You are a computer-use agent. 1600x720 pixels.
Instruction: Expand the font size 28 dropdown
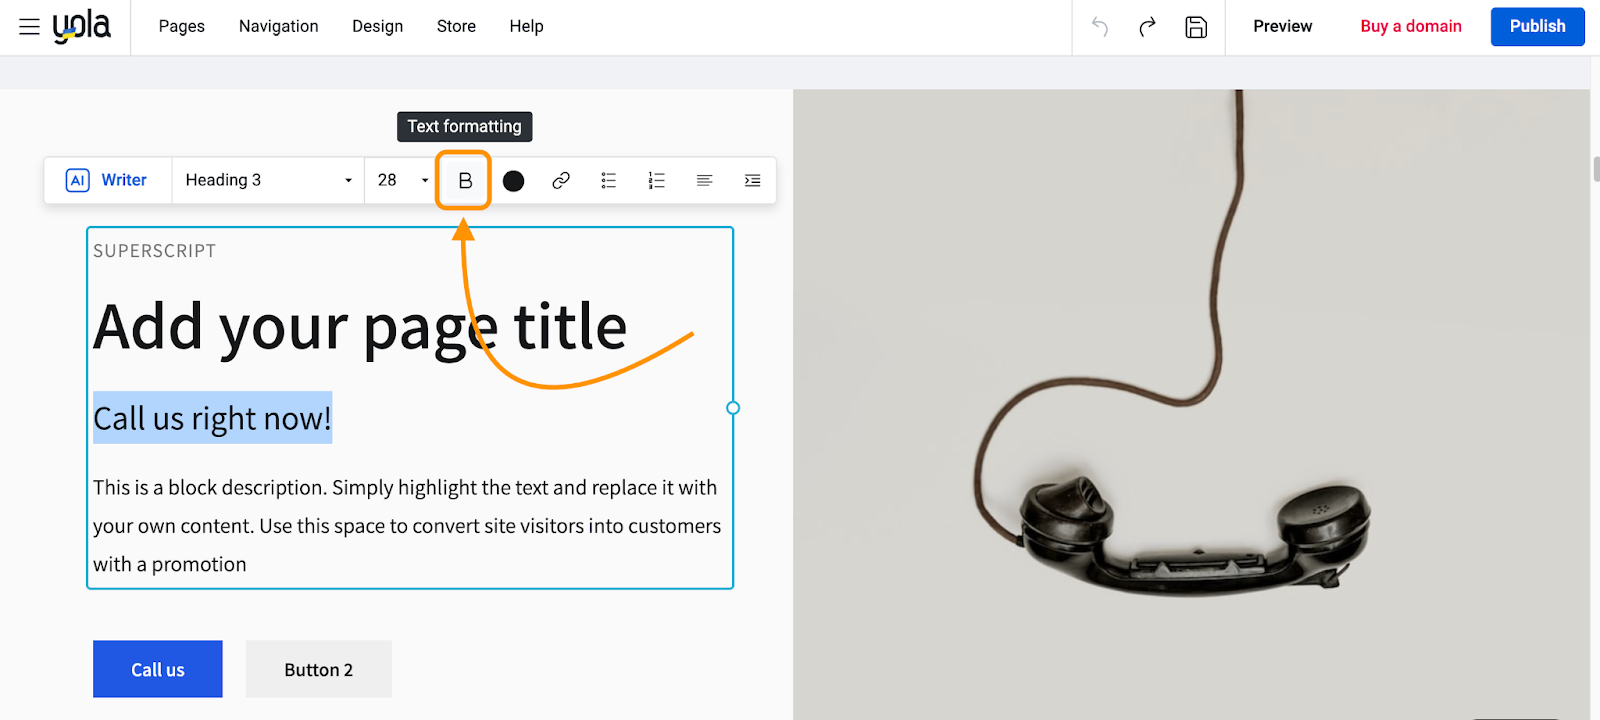pos(402,181)
